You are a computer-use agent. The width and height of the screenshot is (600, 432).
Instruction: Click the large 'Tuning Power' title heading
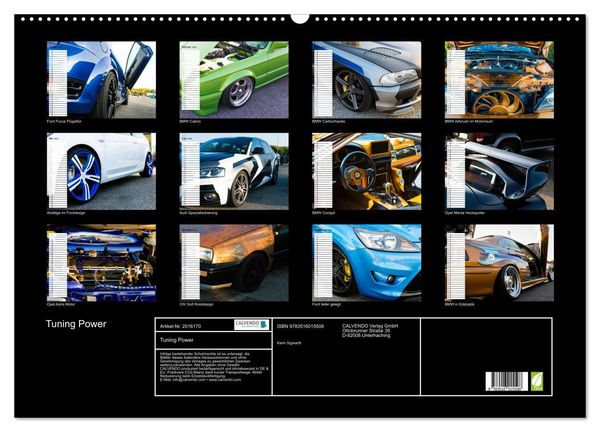pyautogui.click(x=76, y=324)
